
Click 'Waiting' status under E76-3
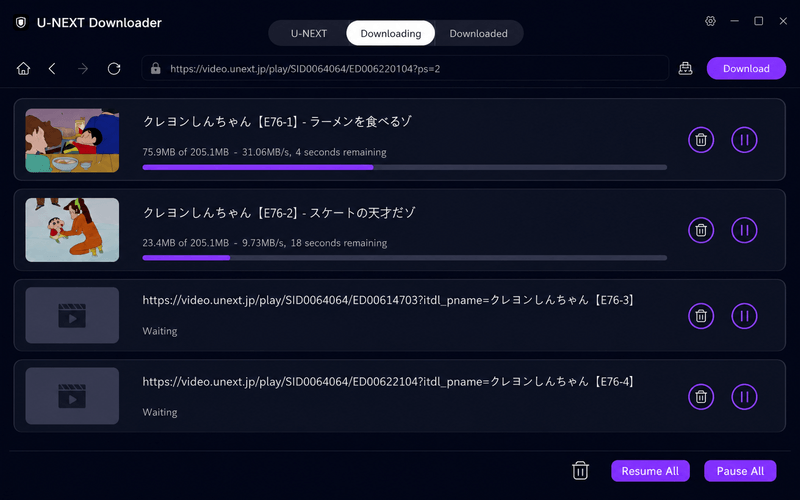tap(160, 331)
